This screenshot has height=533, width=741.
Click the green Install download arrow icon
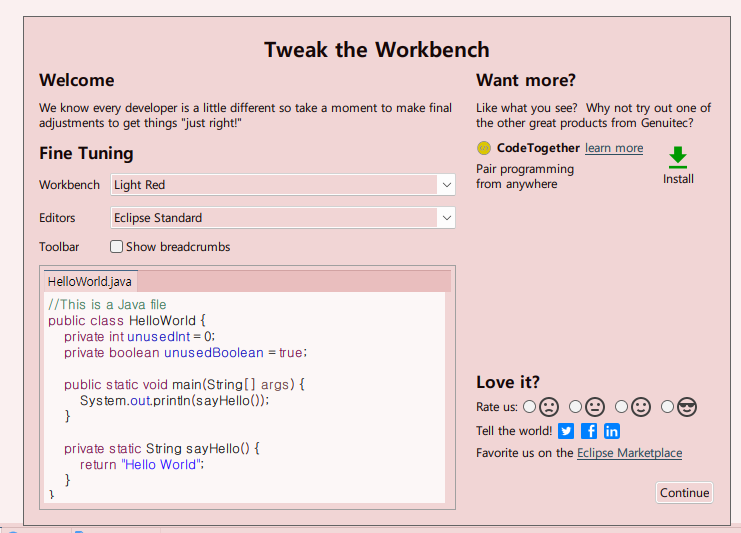(x=678, y=157)
